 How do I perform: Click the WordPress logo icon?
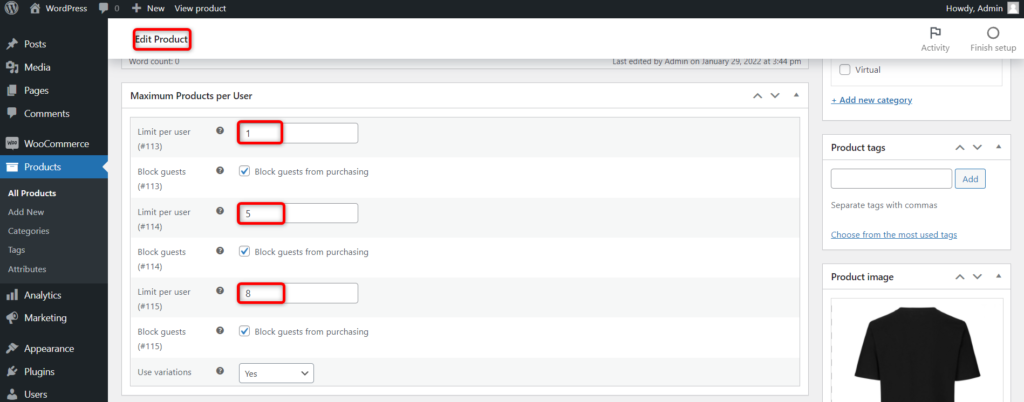click(x=12, y=8)
